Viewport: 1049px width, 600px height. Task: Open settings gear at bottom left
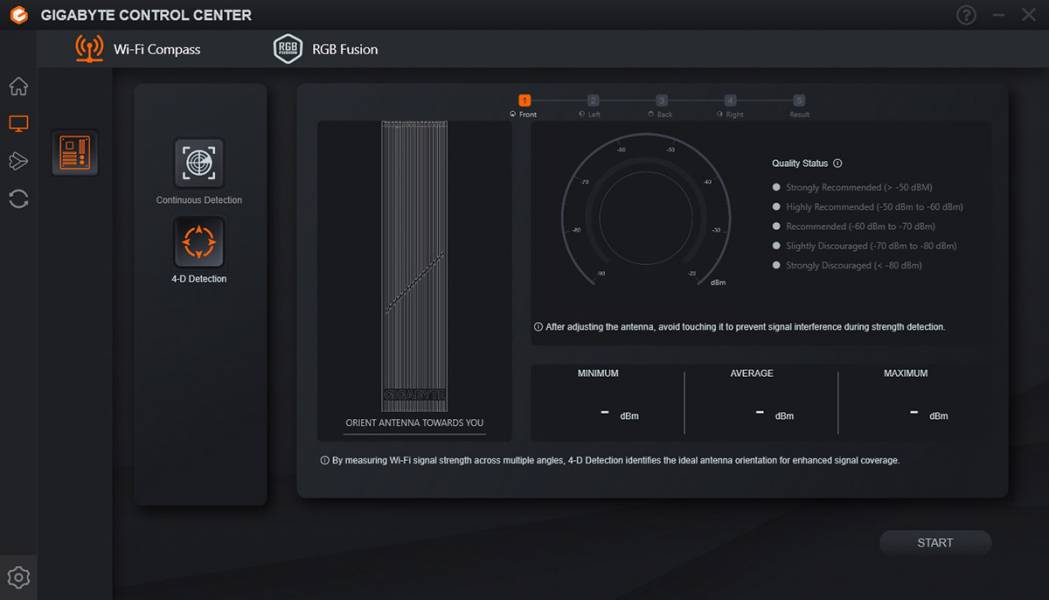coord(19,577)
